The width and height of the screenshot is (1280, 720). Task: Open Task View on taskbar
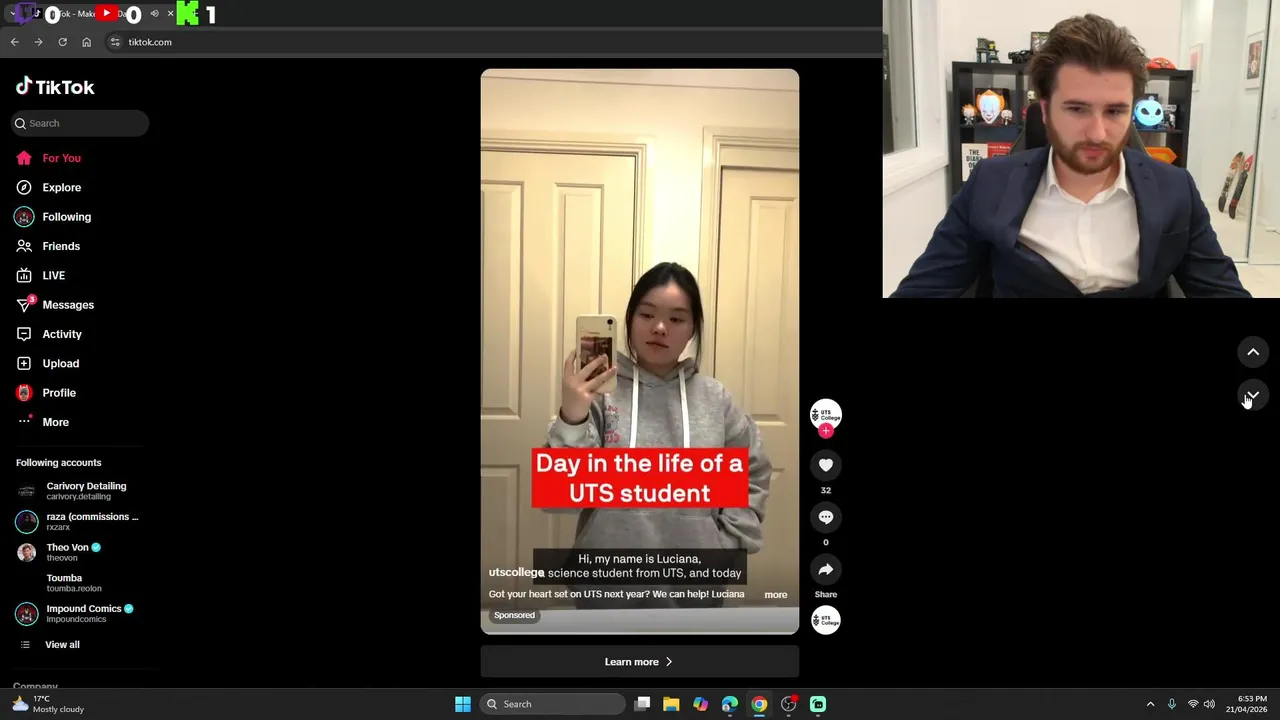pyautogui.click(x=642, y=704)
